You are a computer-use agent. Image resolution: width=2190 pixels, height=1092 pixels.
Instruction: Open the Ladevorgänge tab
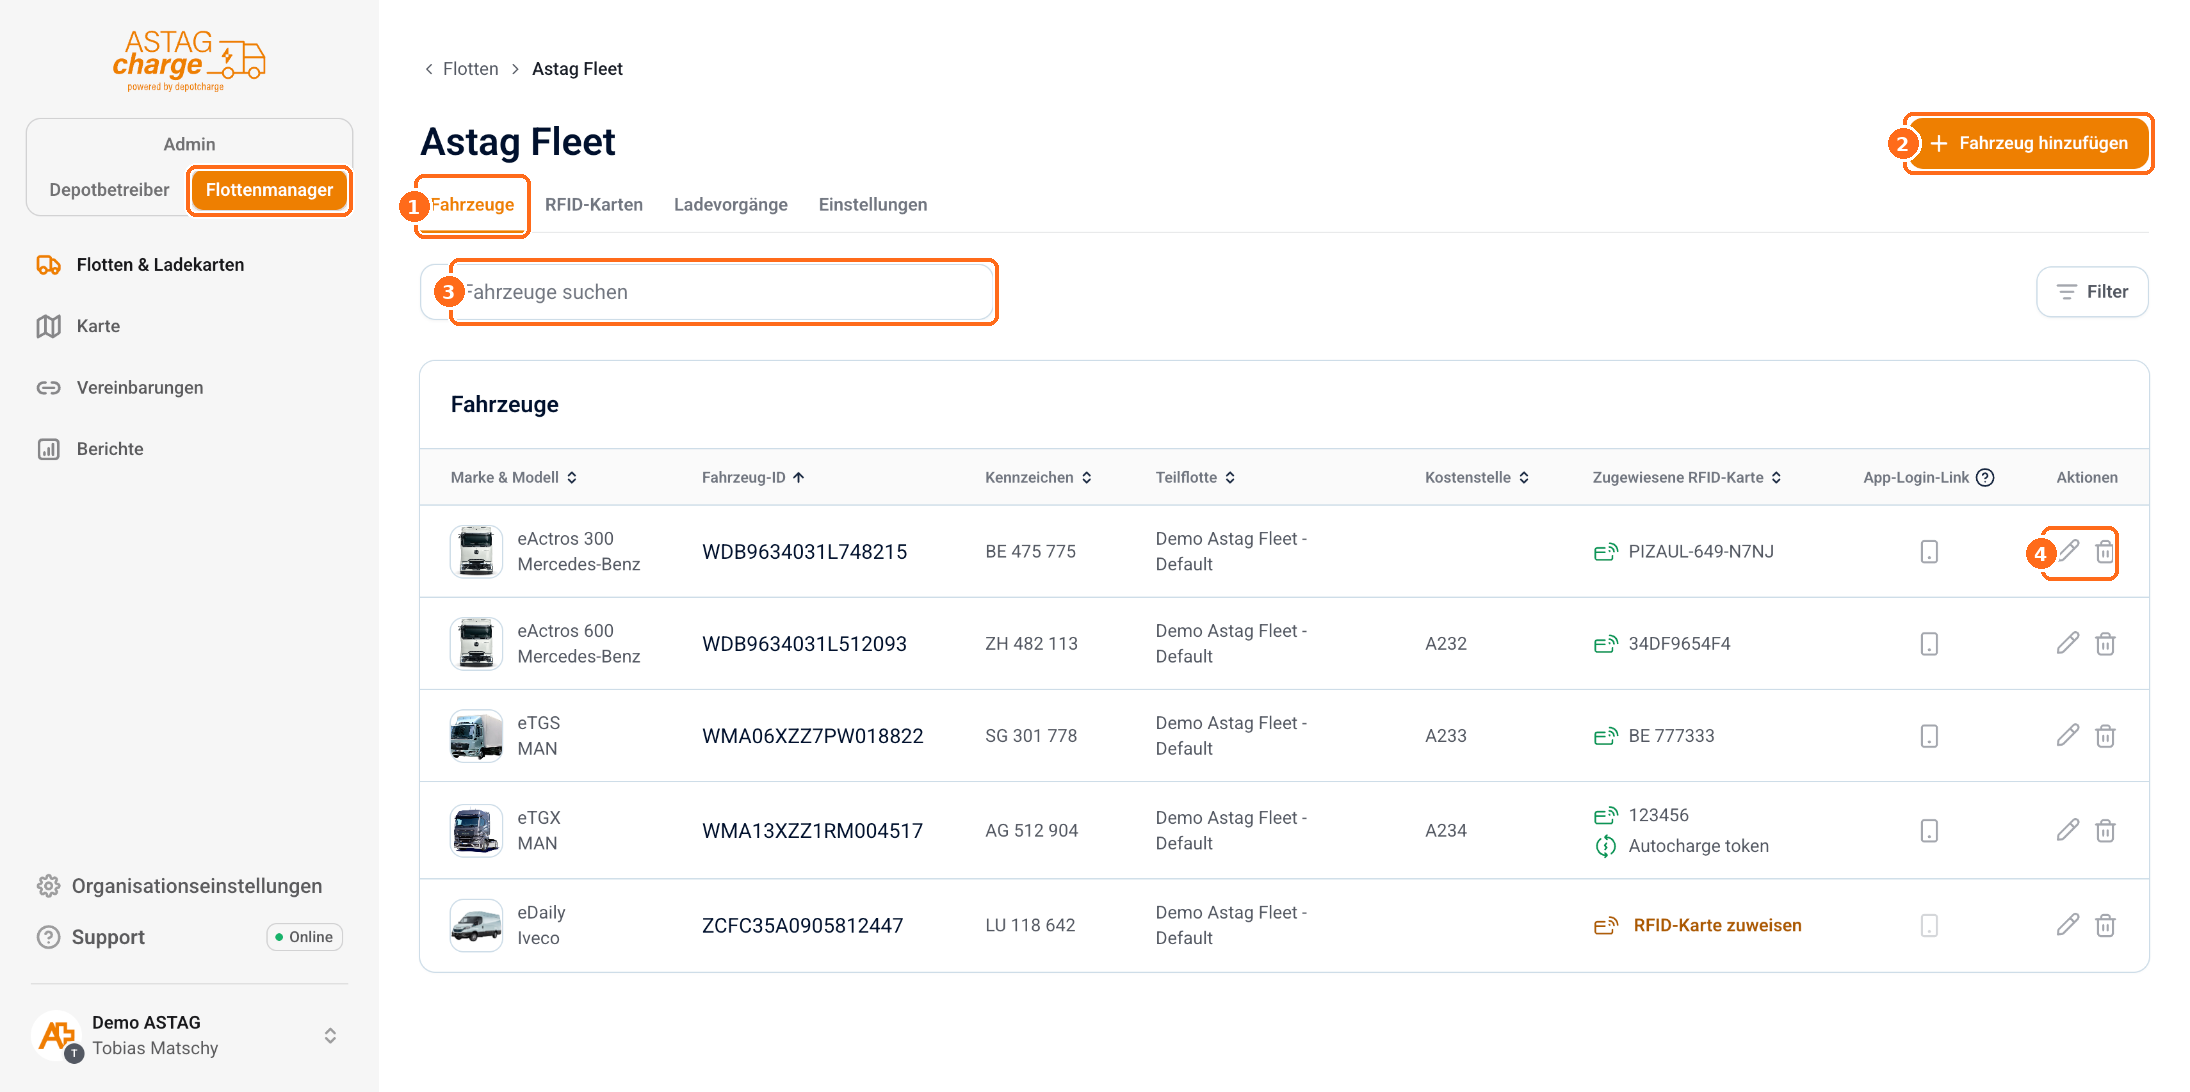pyautogui.click(x=731, y=205)
